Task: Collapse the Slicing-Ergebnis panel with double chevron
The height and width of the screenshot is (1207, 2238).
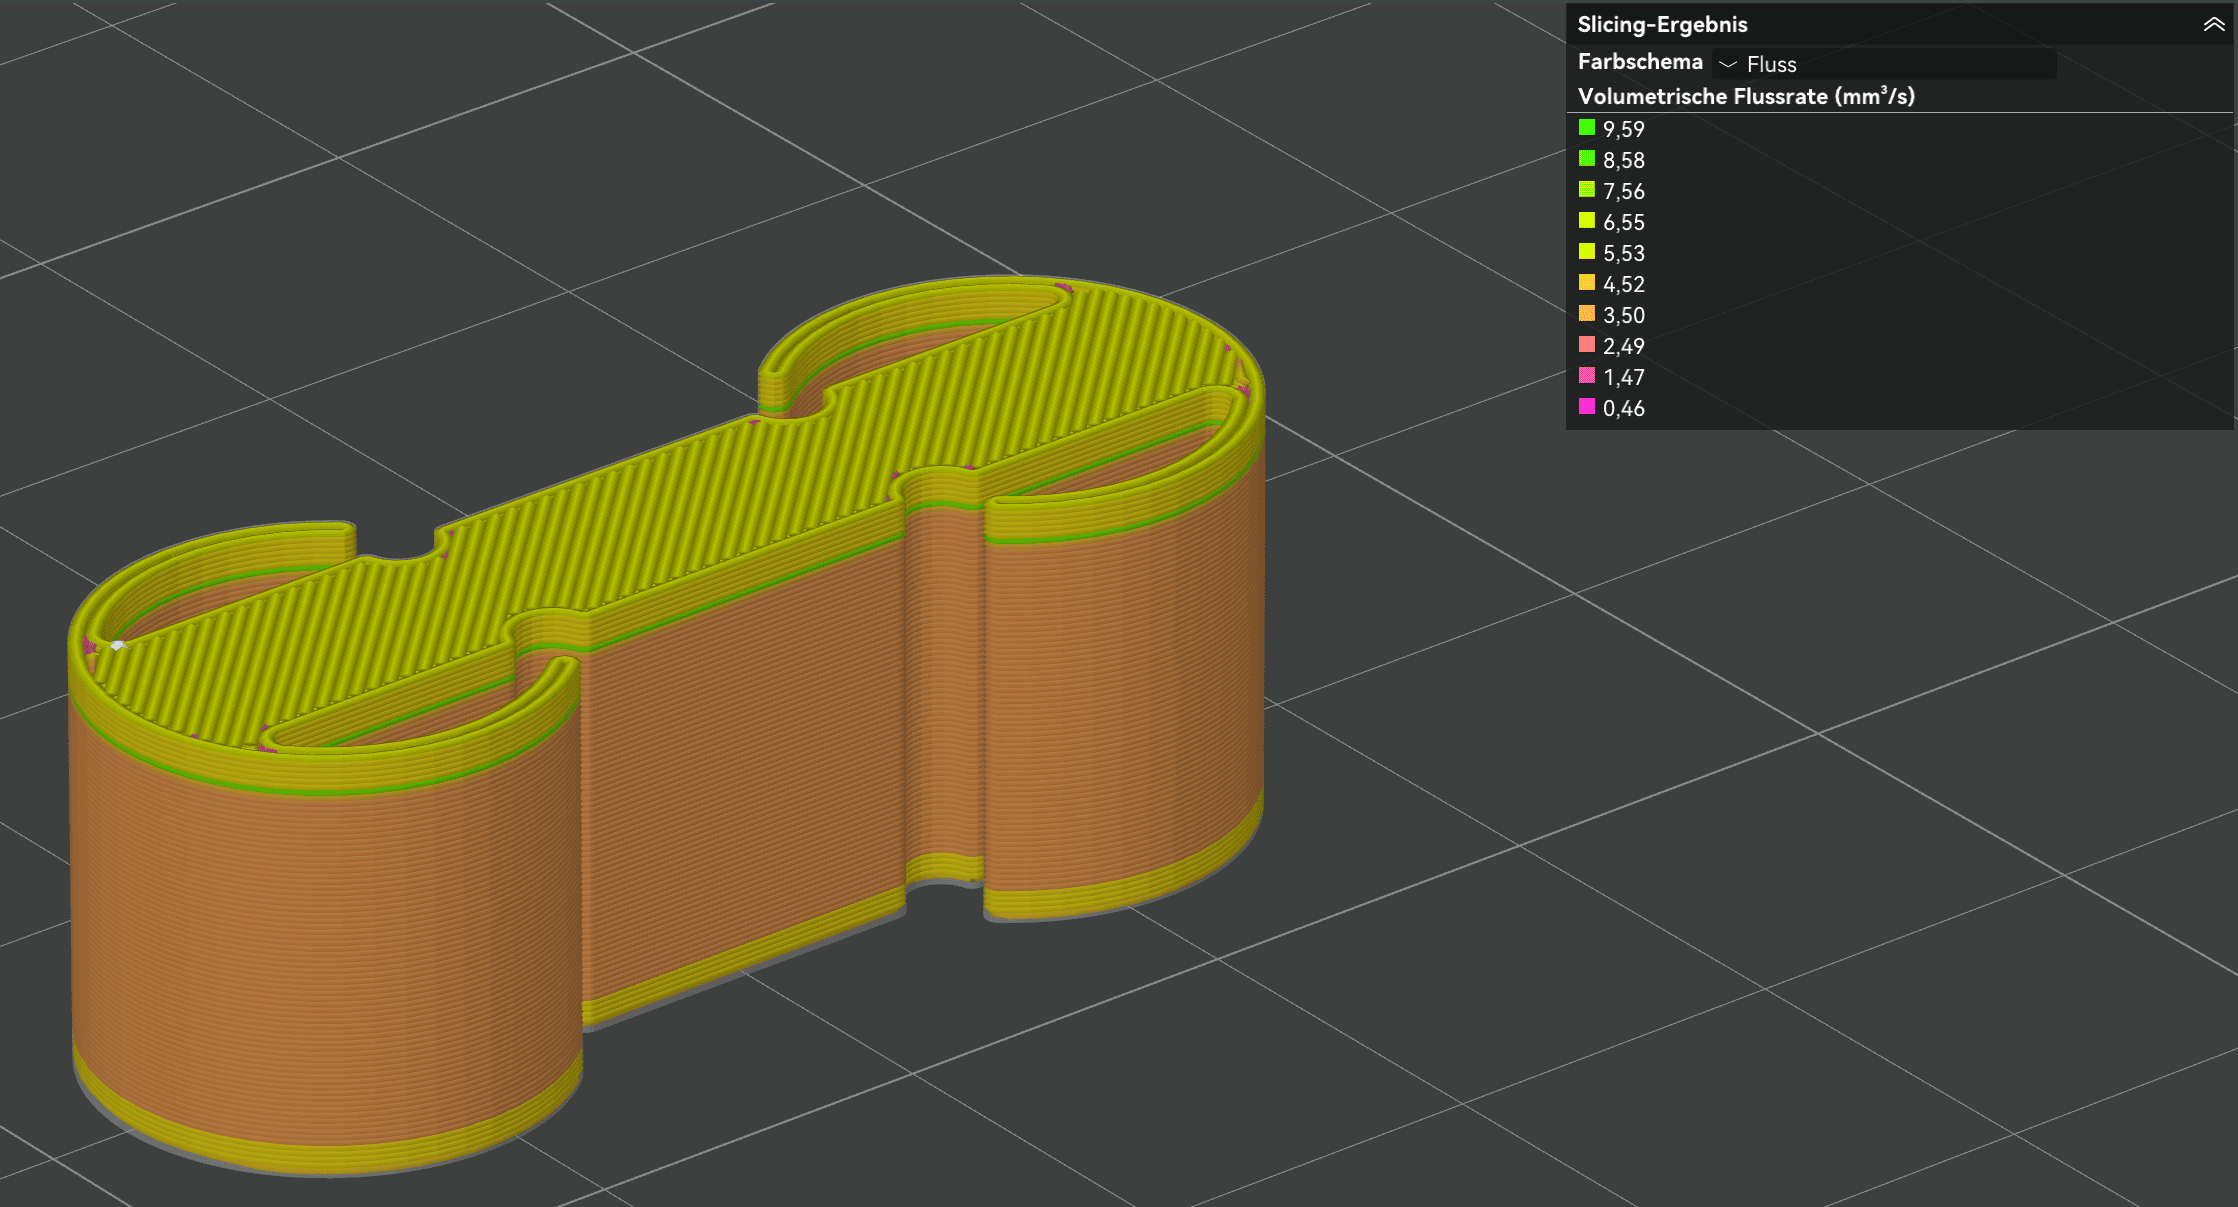Action: [2213, 25]
